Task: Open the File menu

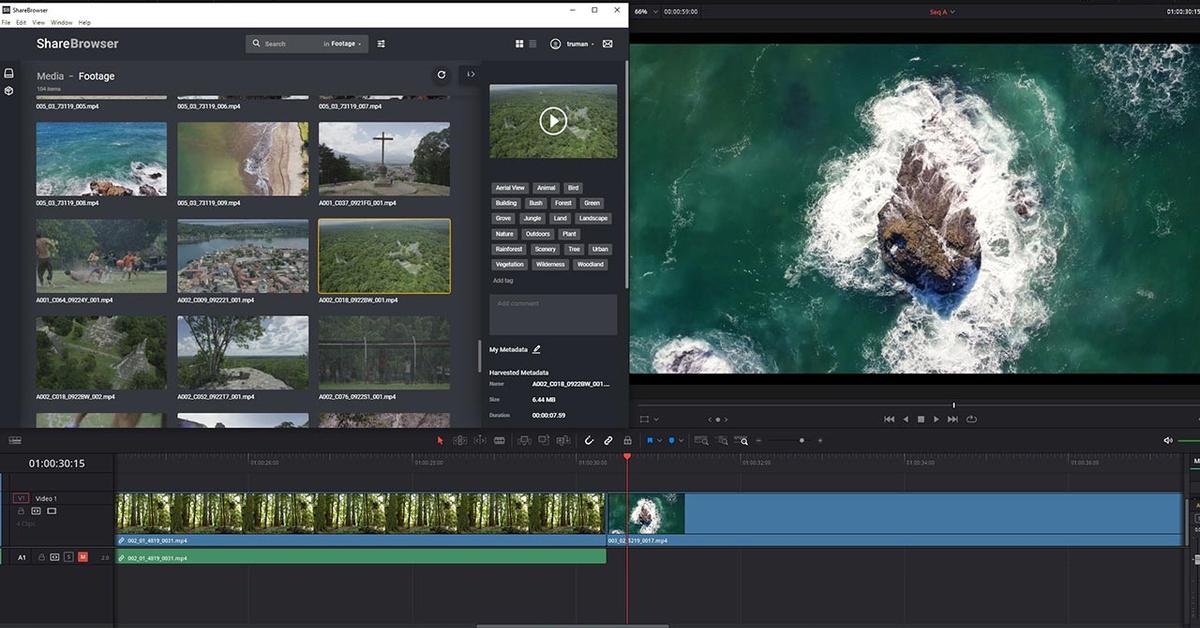Action: tap(6, 22)
